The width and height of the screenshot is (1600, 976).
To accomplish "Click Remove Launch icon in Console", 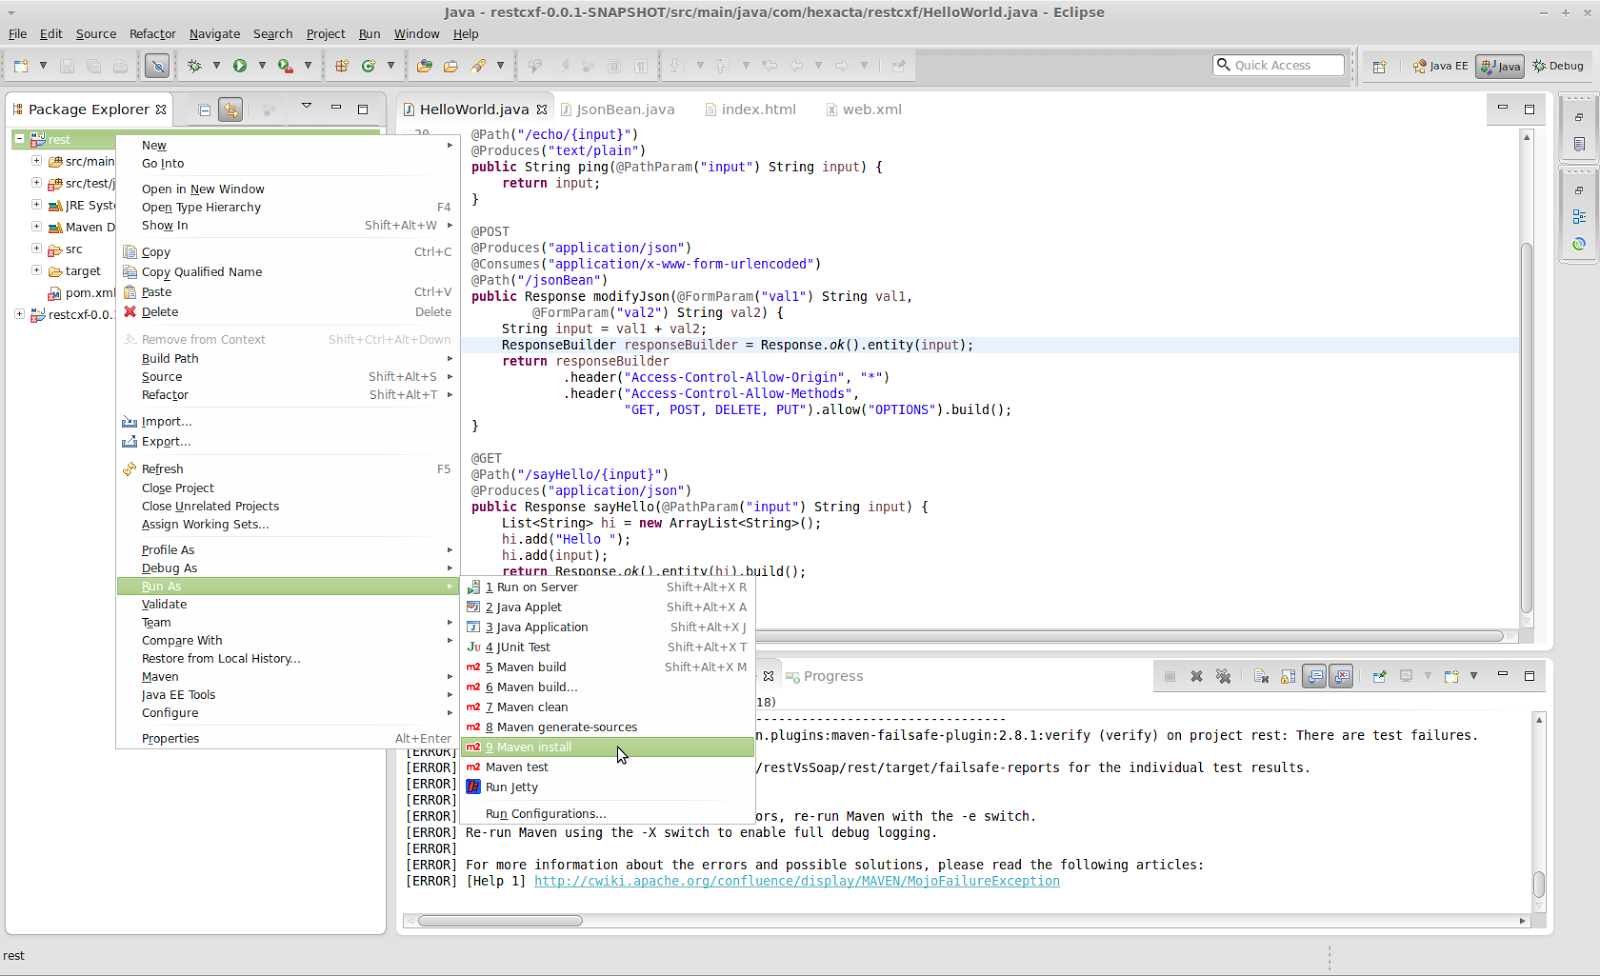I will coord(1196,677).
